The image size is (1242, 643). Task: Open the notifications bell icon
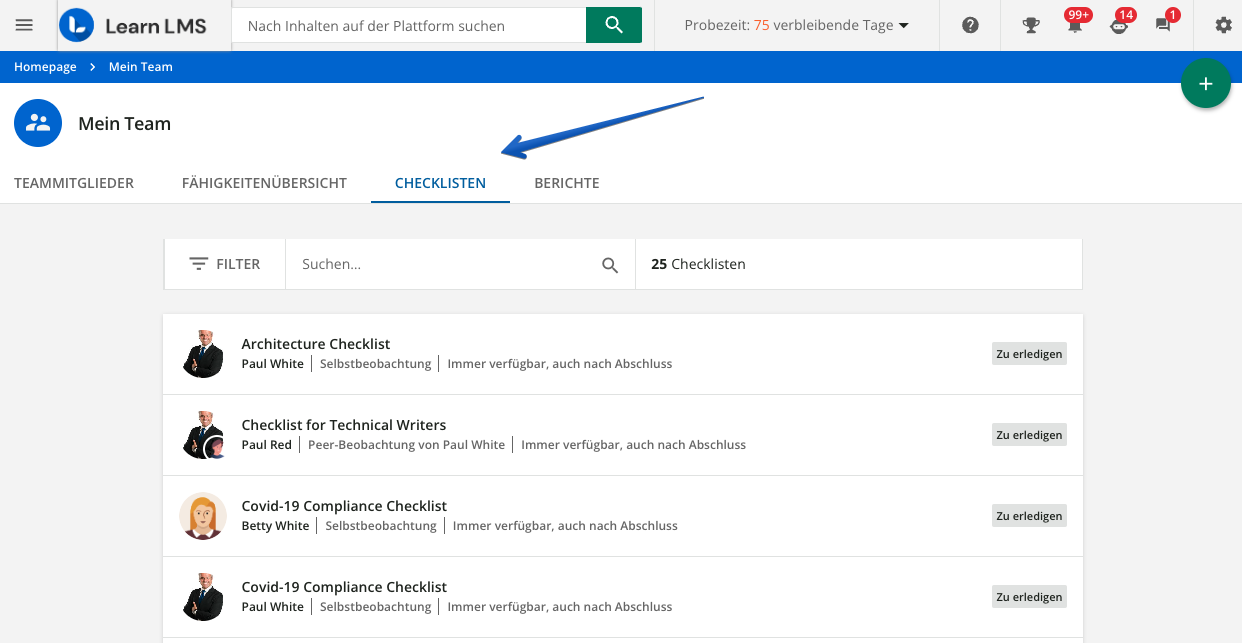[1075, 25]
